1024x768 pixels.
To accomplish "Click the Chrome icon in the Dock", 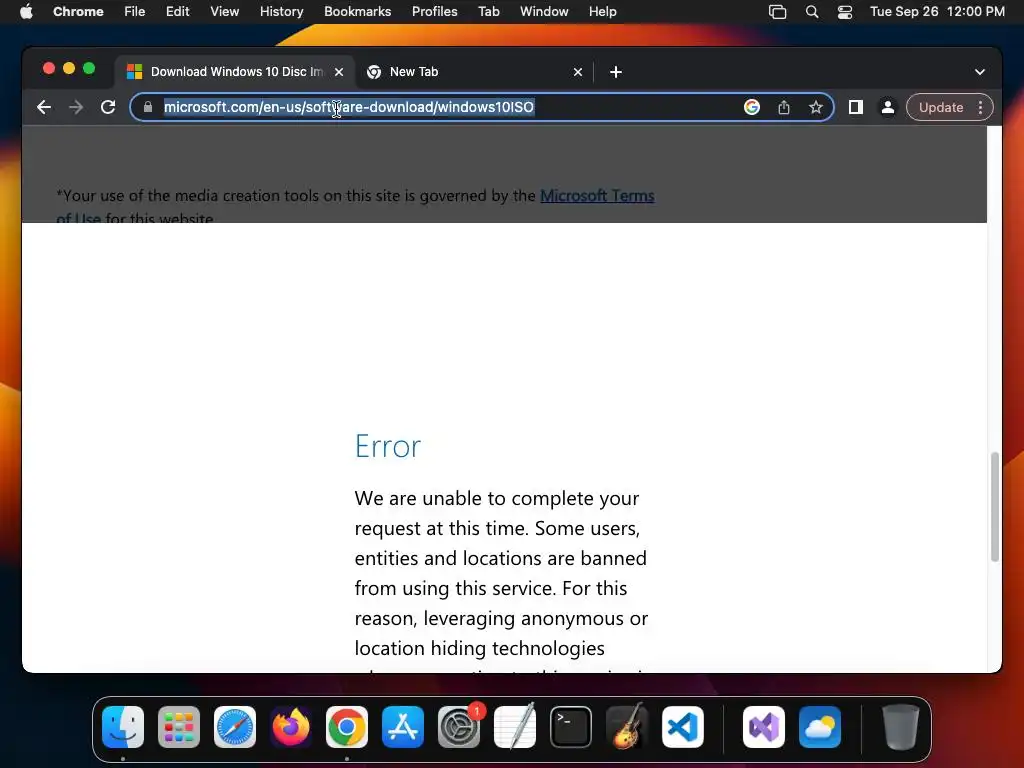I will point(347,727).
